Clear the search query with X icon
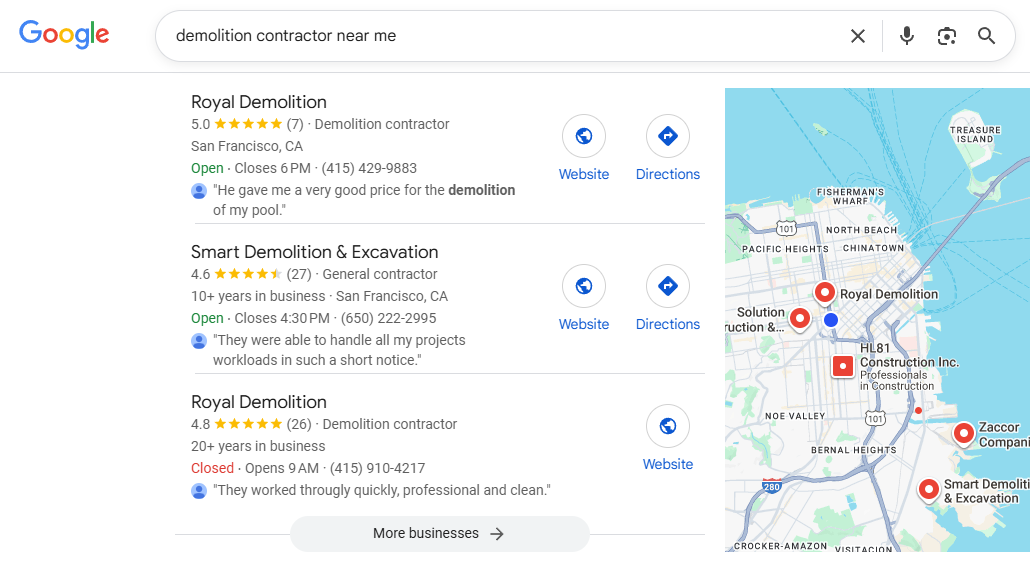The image size is (1030, 575). 858,36
